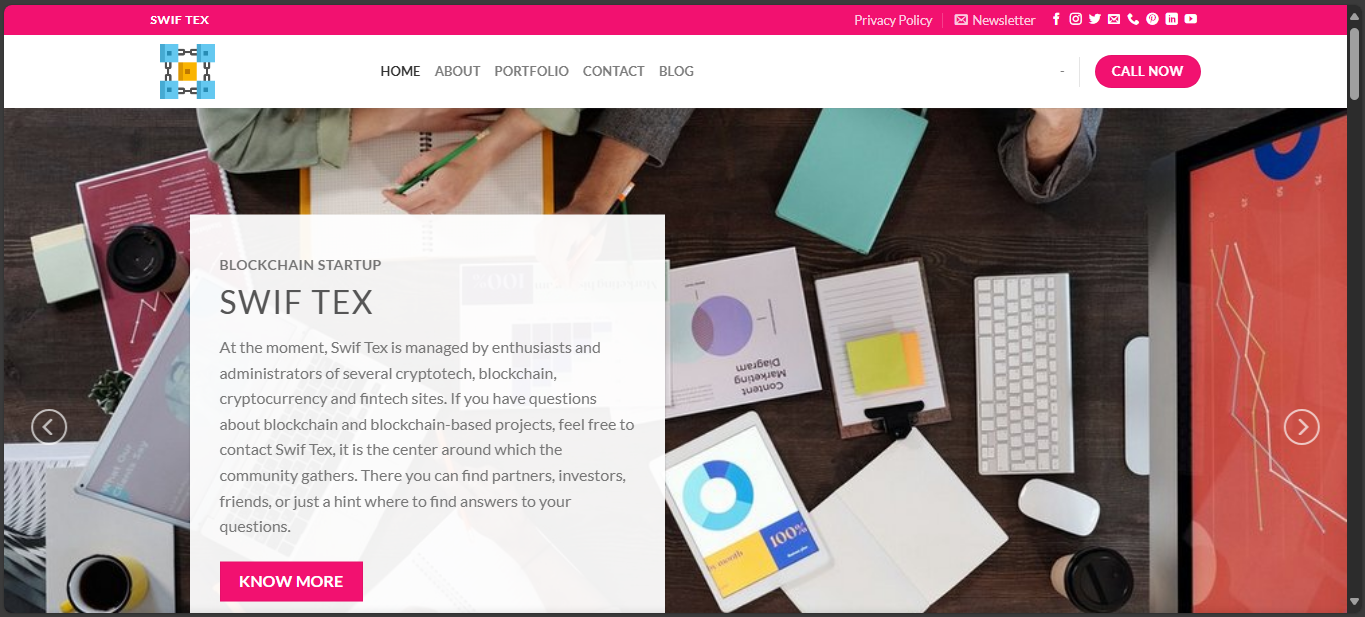The width and height of the screenshot is (1365, 617).
Task: Open the Newsletter link
Action: pyautogui.click(x=995, y=20)
